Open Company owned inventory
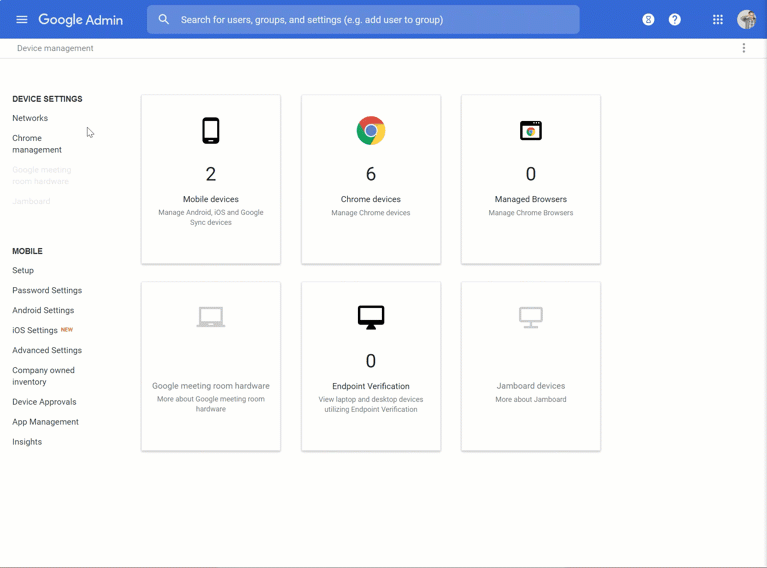This screenshot has height=568, width=767. 44,376
